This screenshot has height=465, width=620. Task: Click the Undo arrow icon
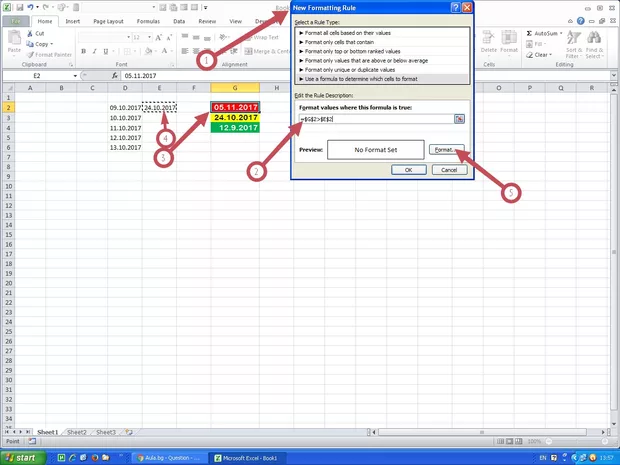(30, 7)
